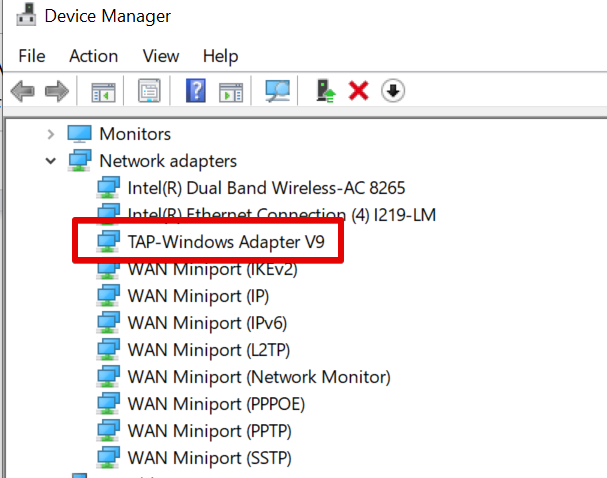Click icon beside TAP-Windows Adapter V9
Image resolution: width=607 pixels, height=478 pixels.
click(x=108, y=242)
